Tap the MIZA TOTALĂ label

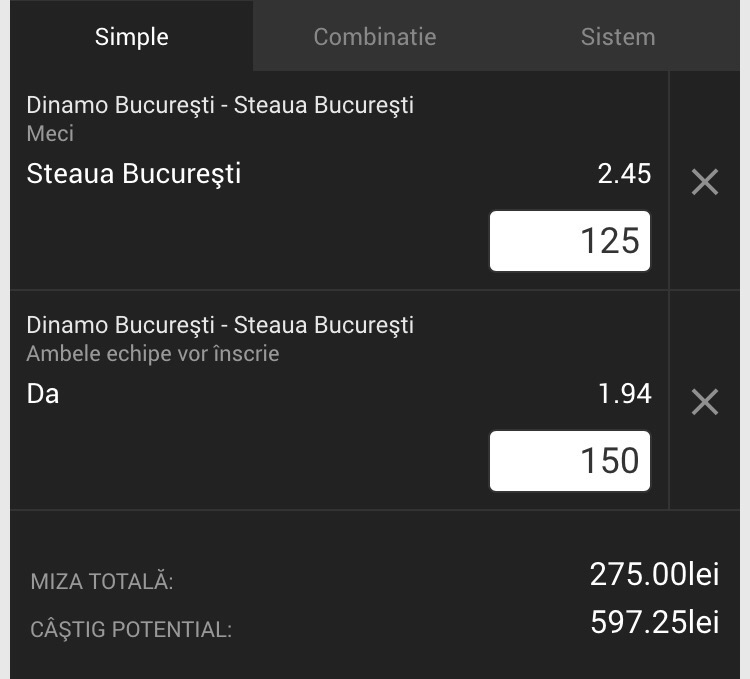coord(102,581)
